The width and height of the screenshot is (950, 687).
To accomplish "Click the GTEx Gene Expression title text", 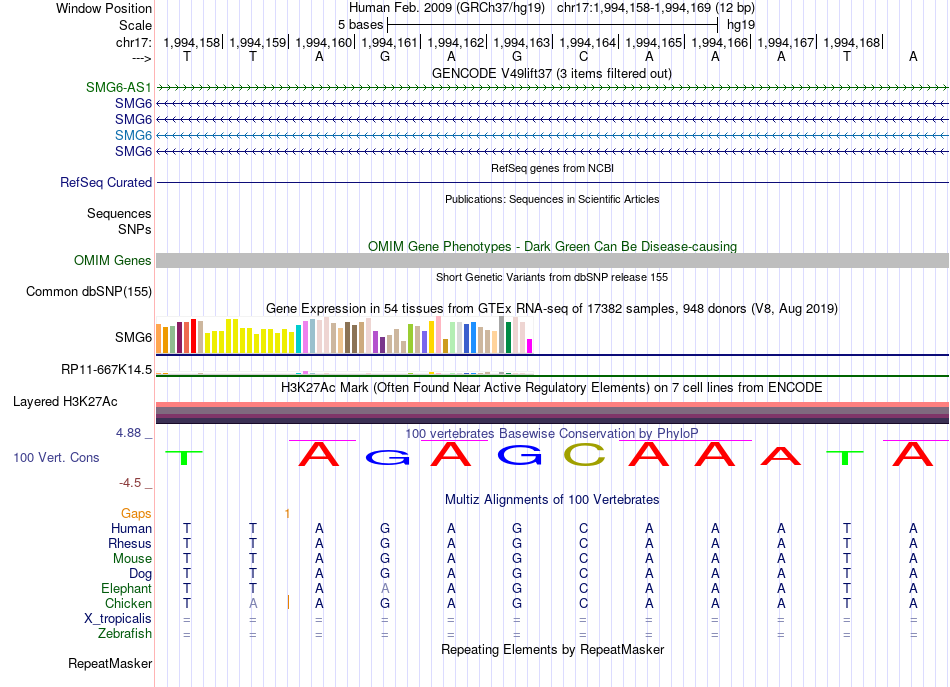I will click(551, 308).
